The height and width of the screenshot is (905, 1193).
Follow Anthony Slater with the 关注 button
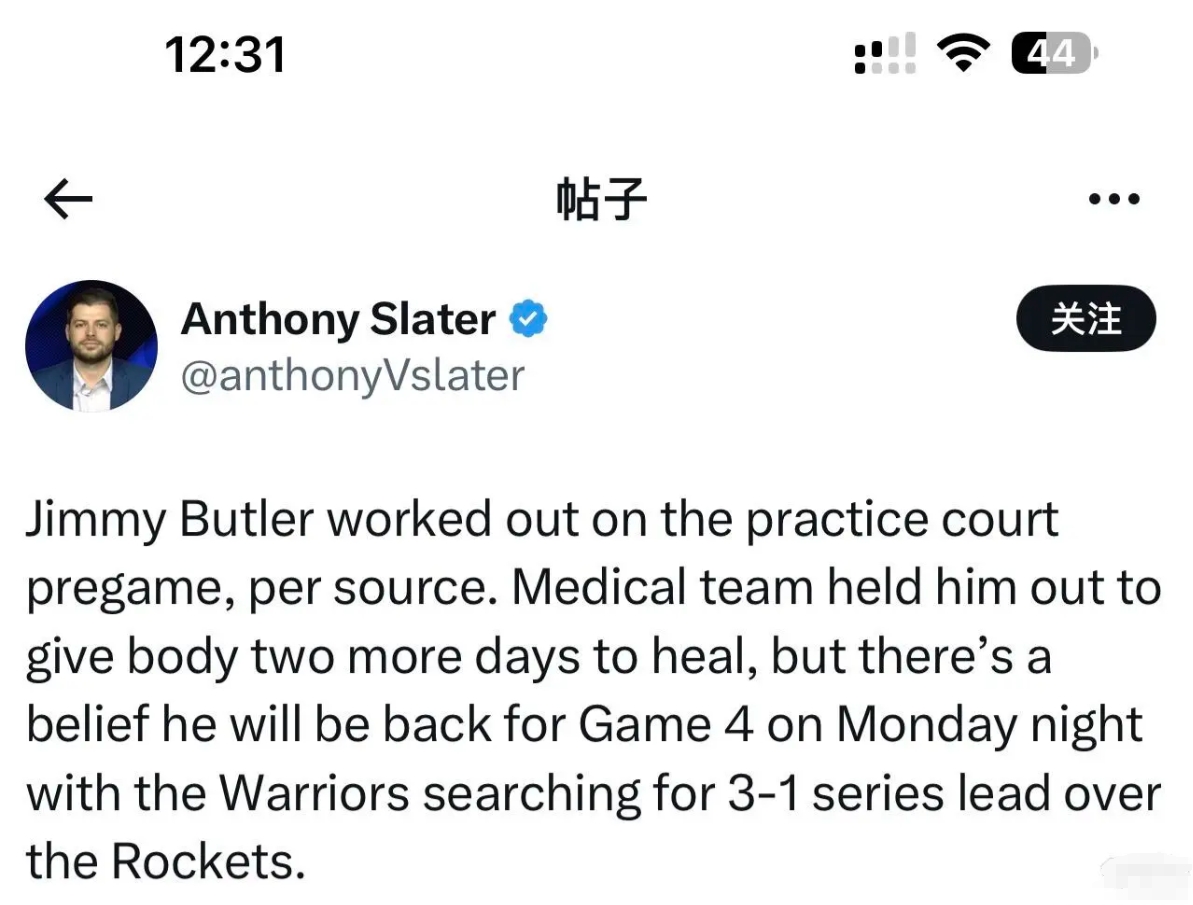pyautogui.click(x=1086, y=318)
